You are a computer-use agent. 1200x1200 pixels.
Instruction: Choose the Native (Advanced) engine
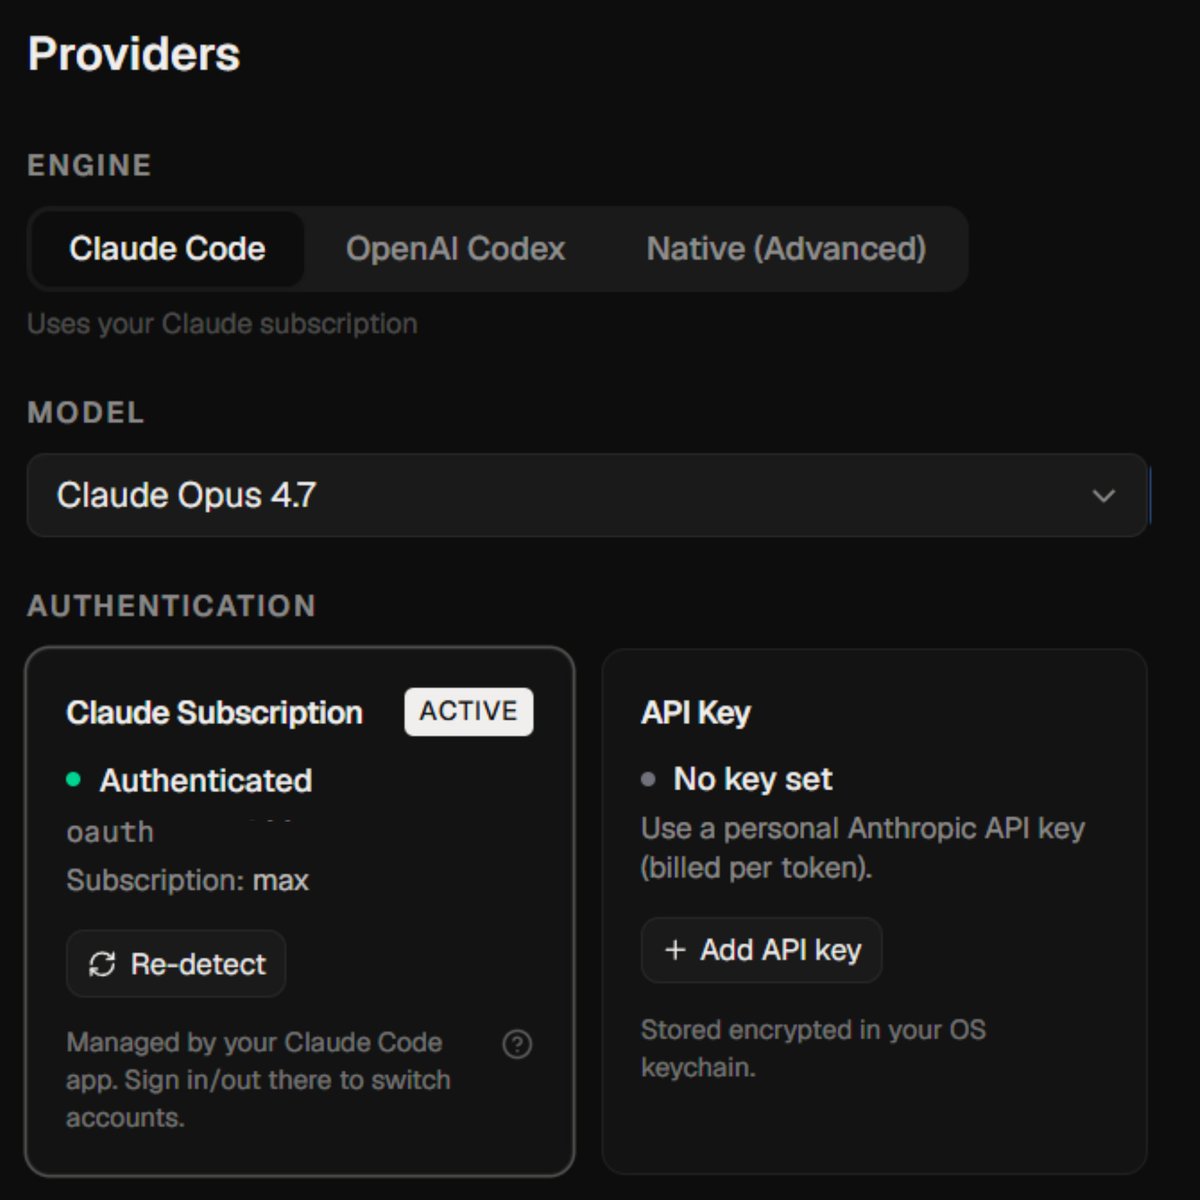pyautogui.click(x=786, y=249)
